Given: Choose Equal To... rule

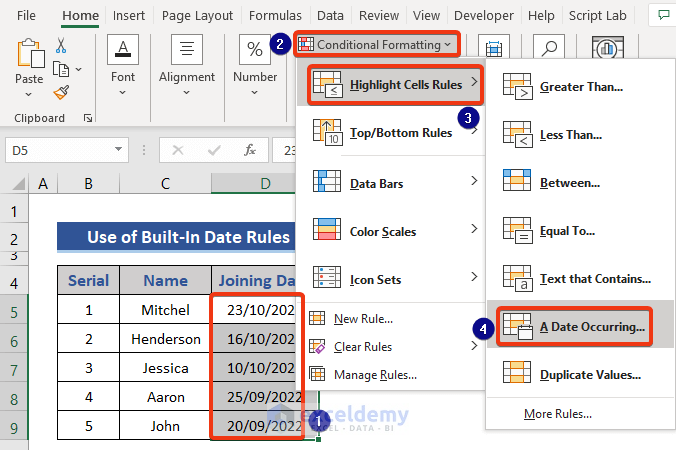Looking at the screenshot, I should pyautogui.click(x=580, y=231).
